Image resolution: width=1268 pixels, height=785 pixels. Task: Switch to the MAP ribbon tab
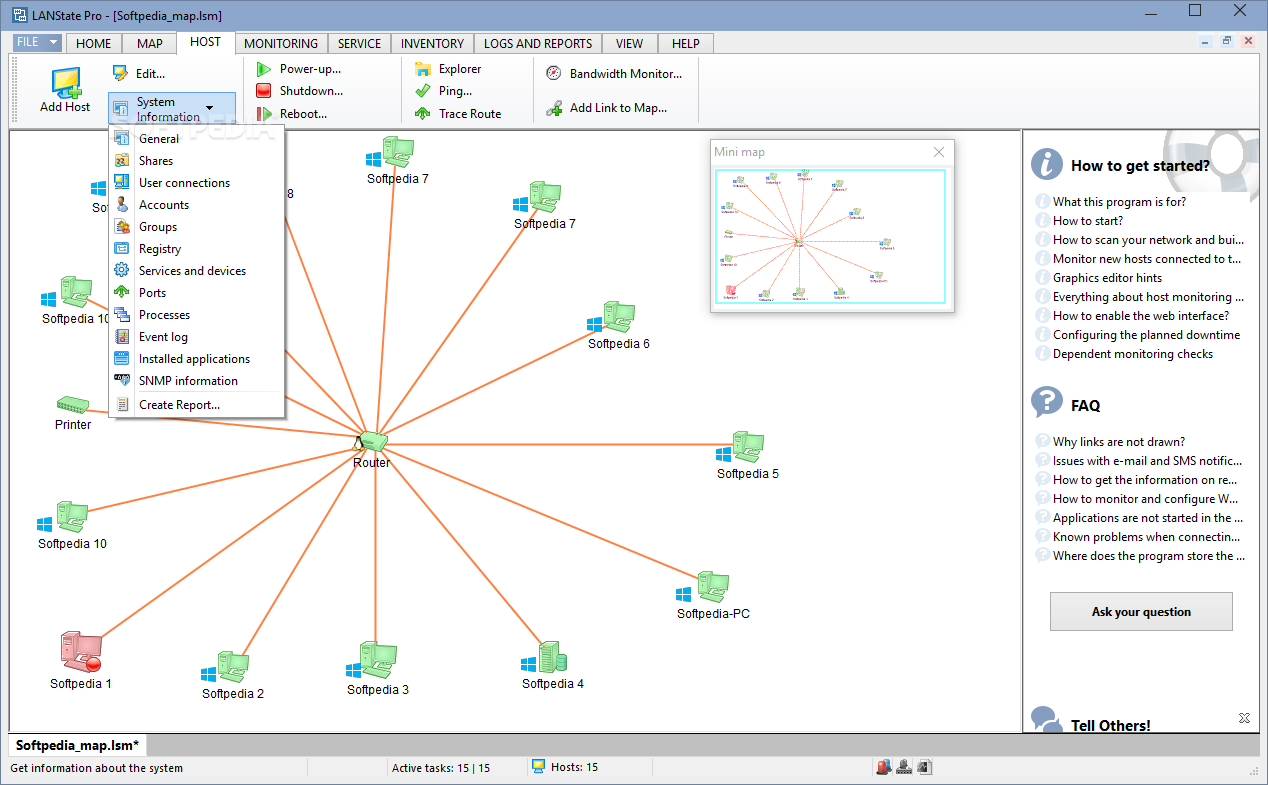(150, 43)
